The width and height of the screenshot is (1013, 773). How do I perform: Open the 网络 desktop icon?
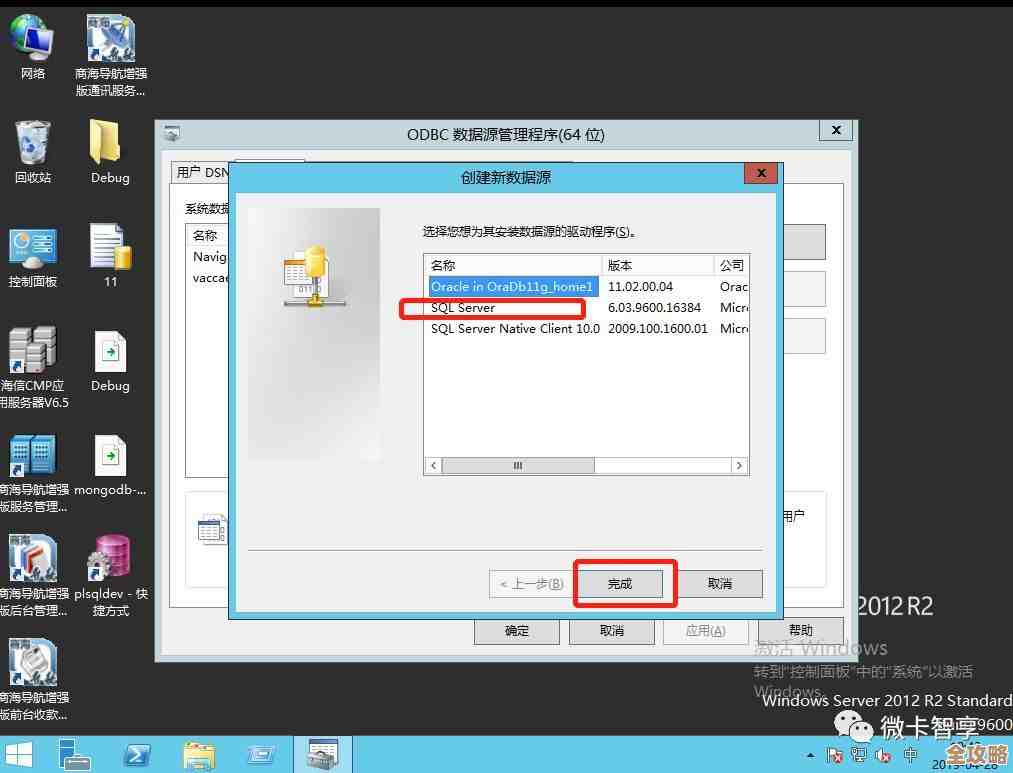[x=33, y=40]
